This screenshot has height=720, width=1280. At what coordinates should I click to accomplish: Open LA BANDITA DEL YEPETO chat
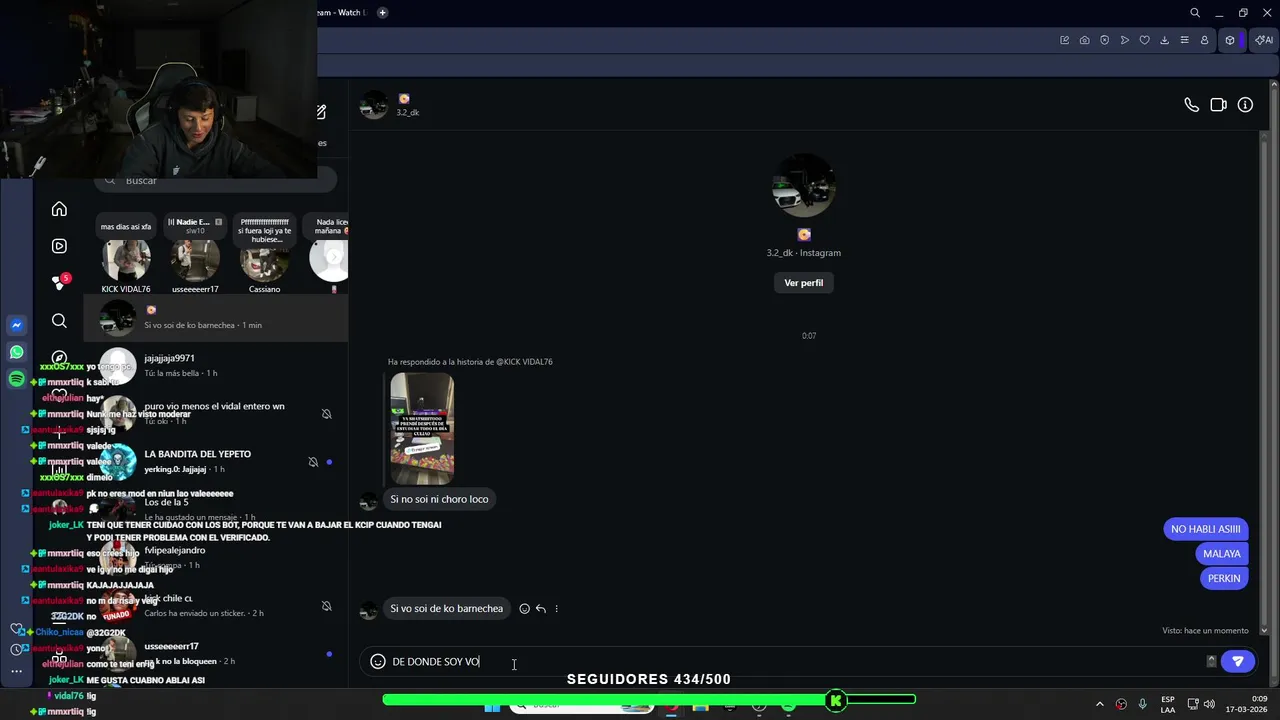[x=216, y=461]
